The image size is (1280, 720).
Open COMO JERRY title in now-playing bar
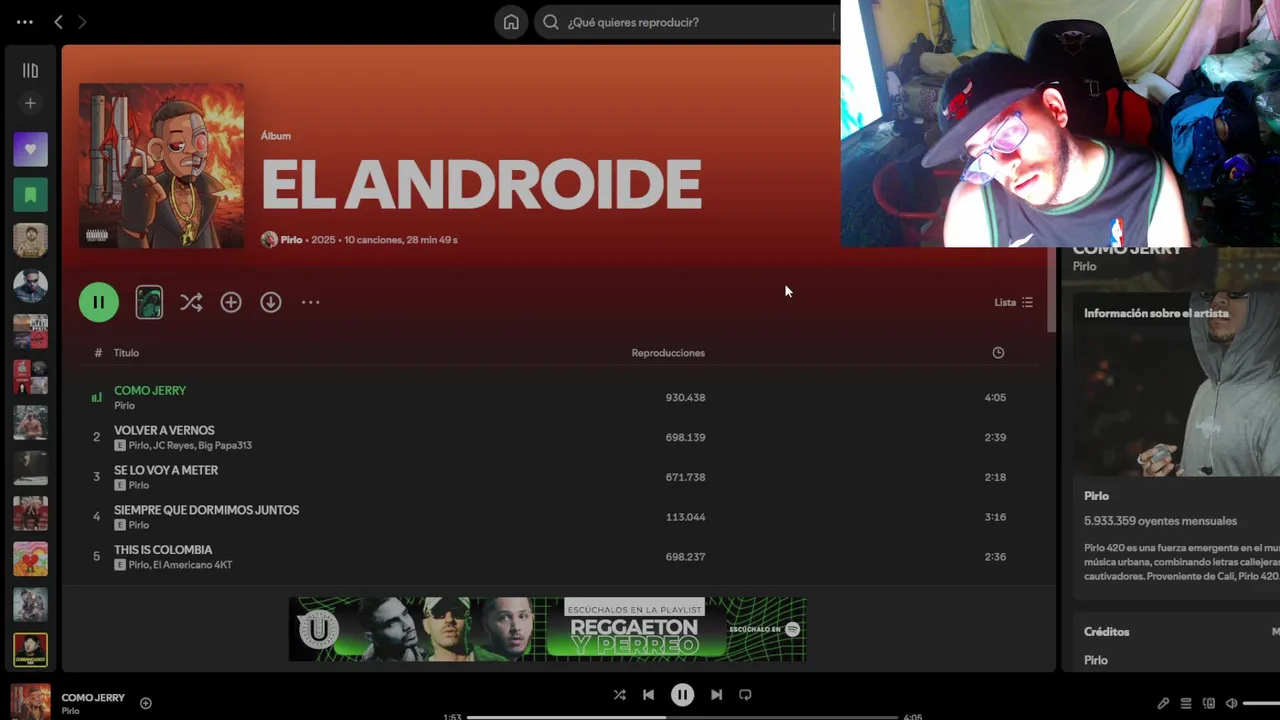(x=93, y=698)
